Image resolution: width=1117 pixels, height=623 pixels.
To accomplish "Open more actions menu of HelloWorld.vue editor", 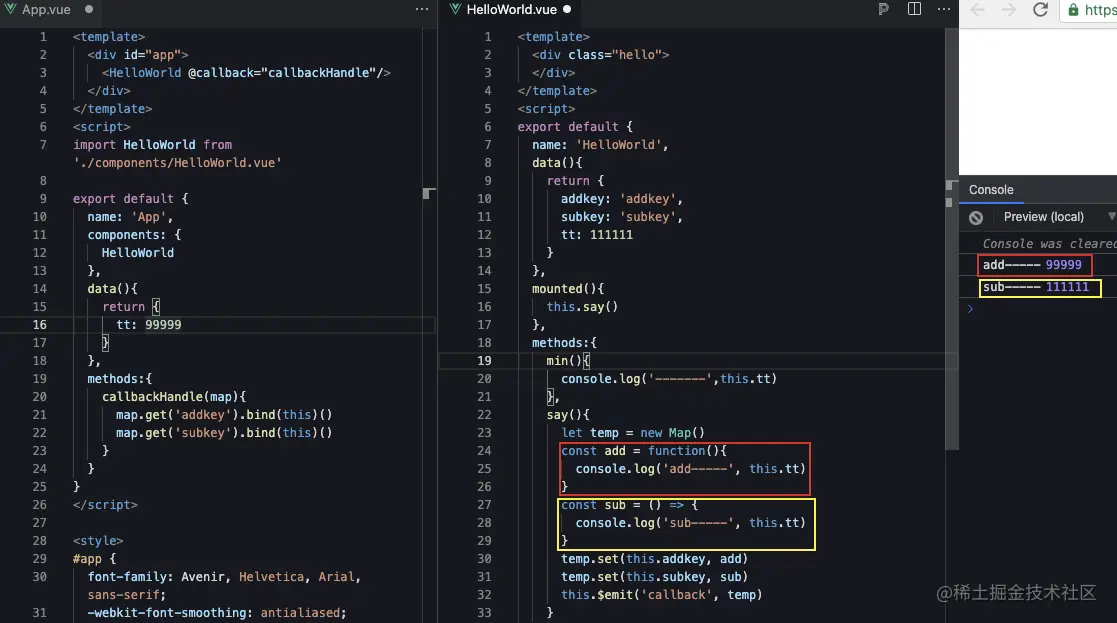I will point(944,9).
